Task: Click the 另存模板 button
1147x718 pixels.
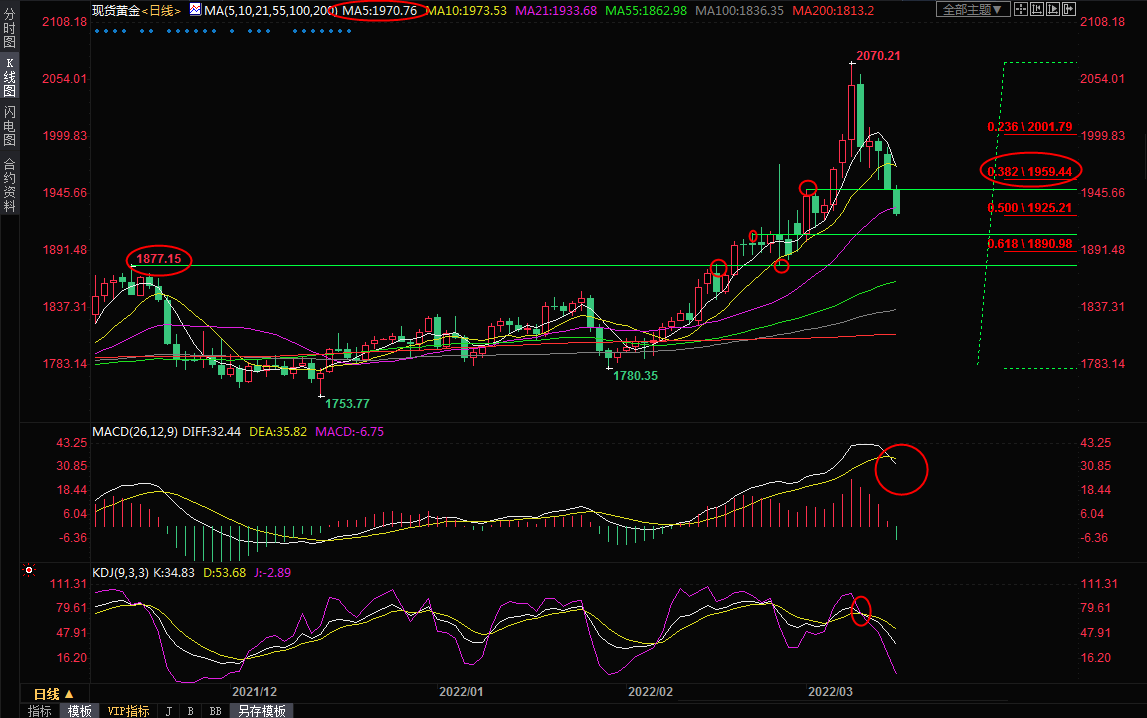Action: pyautogui.click(x=263, y=711)
